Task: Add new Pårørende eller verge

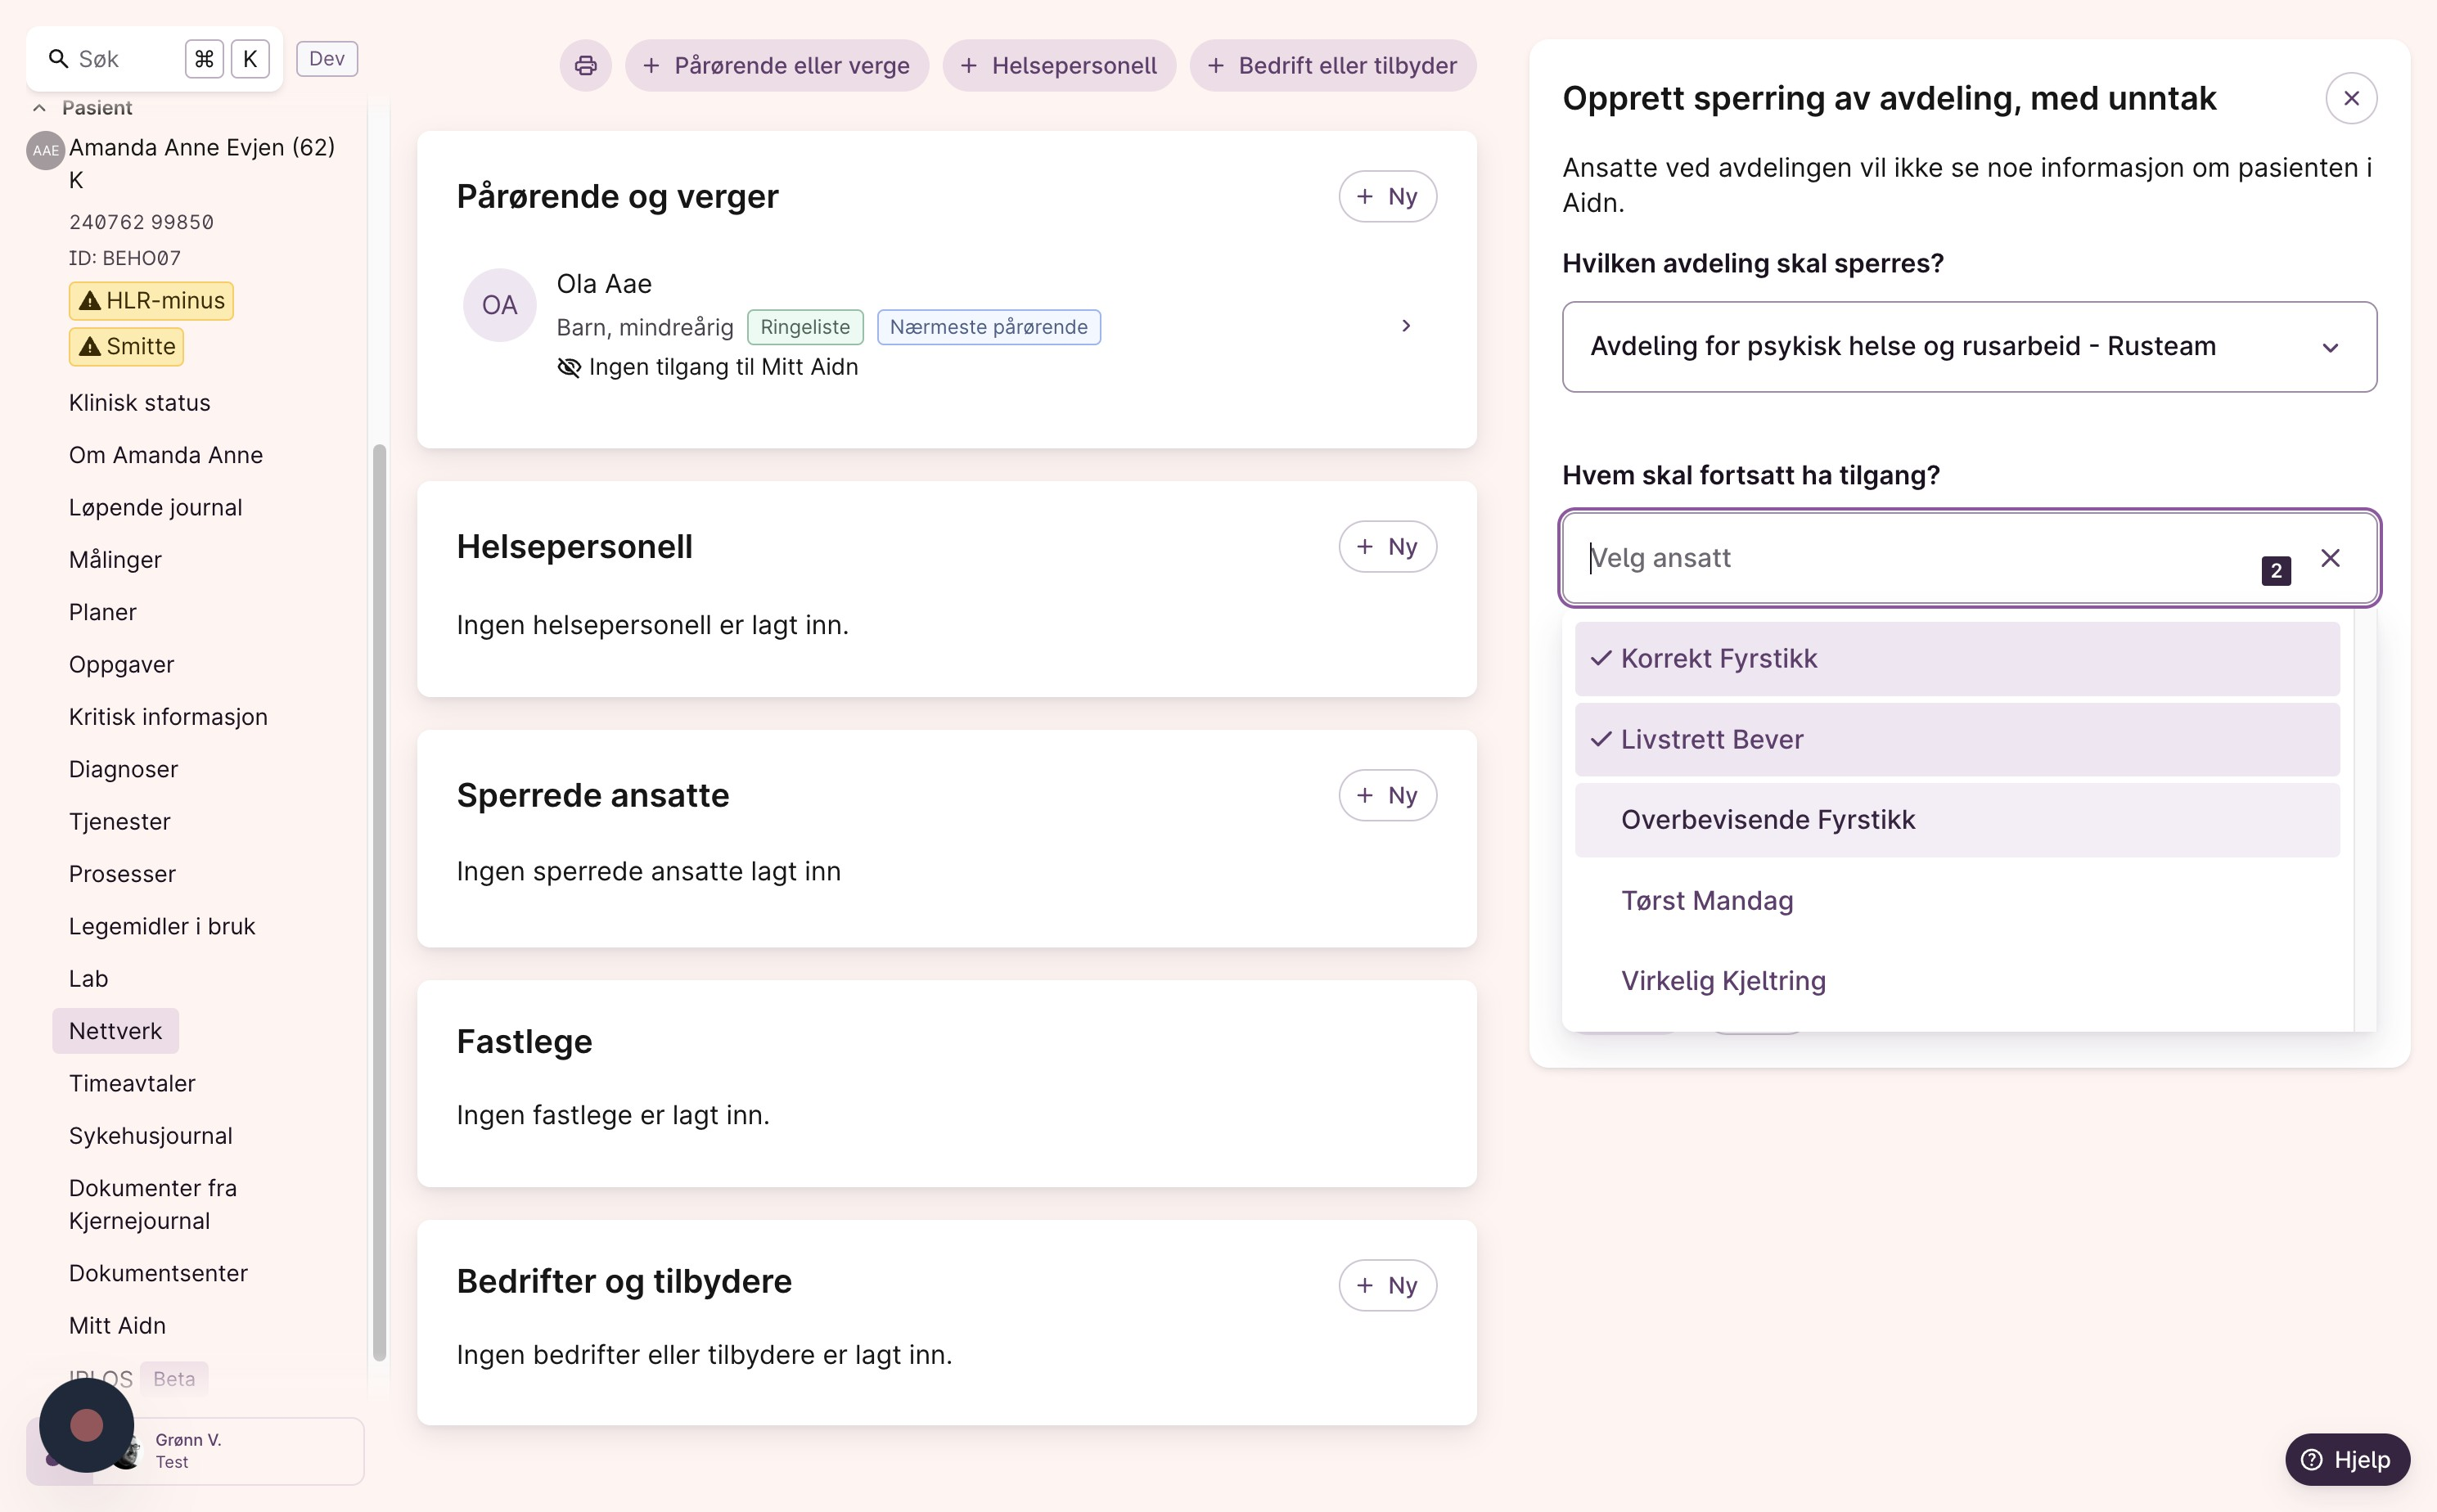Action: 776,66
